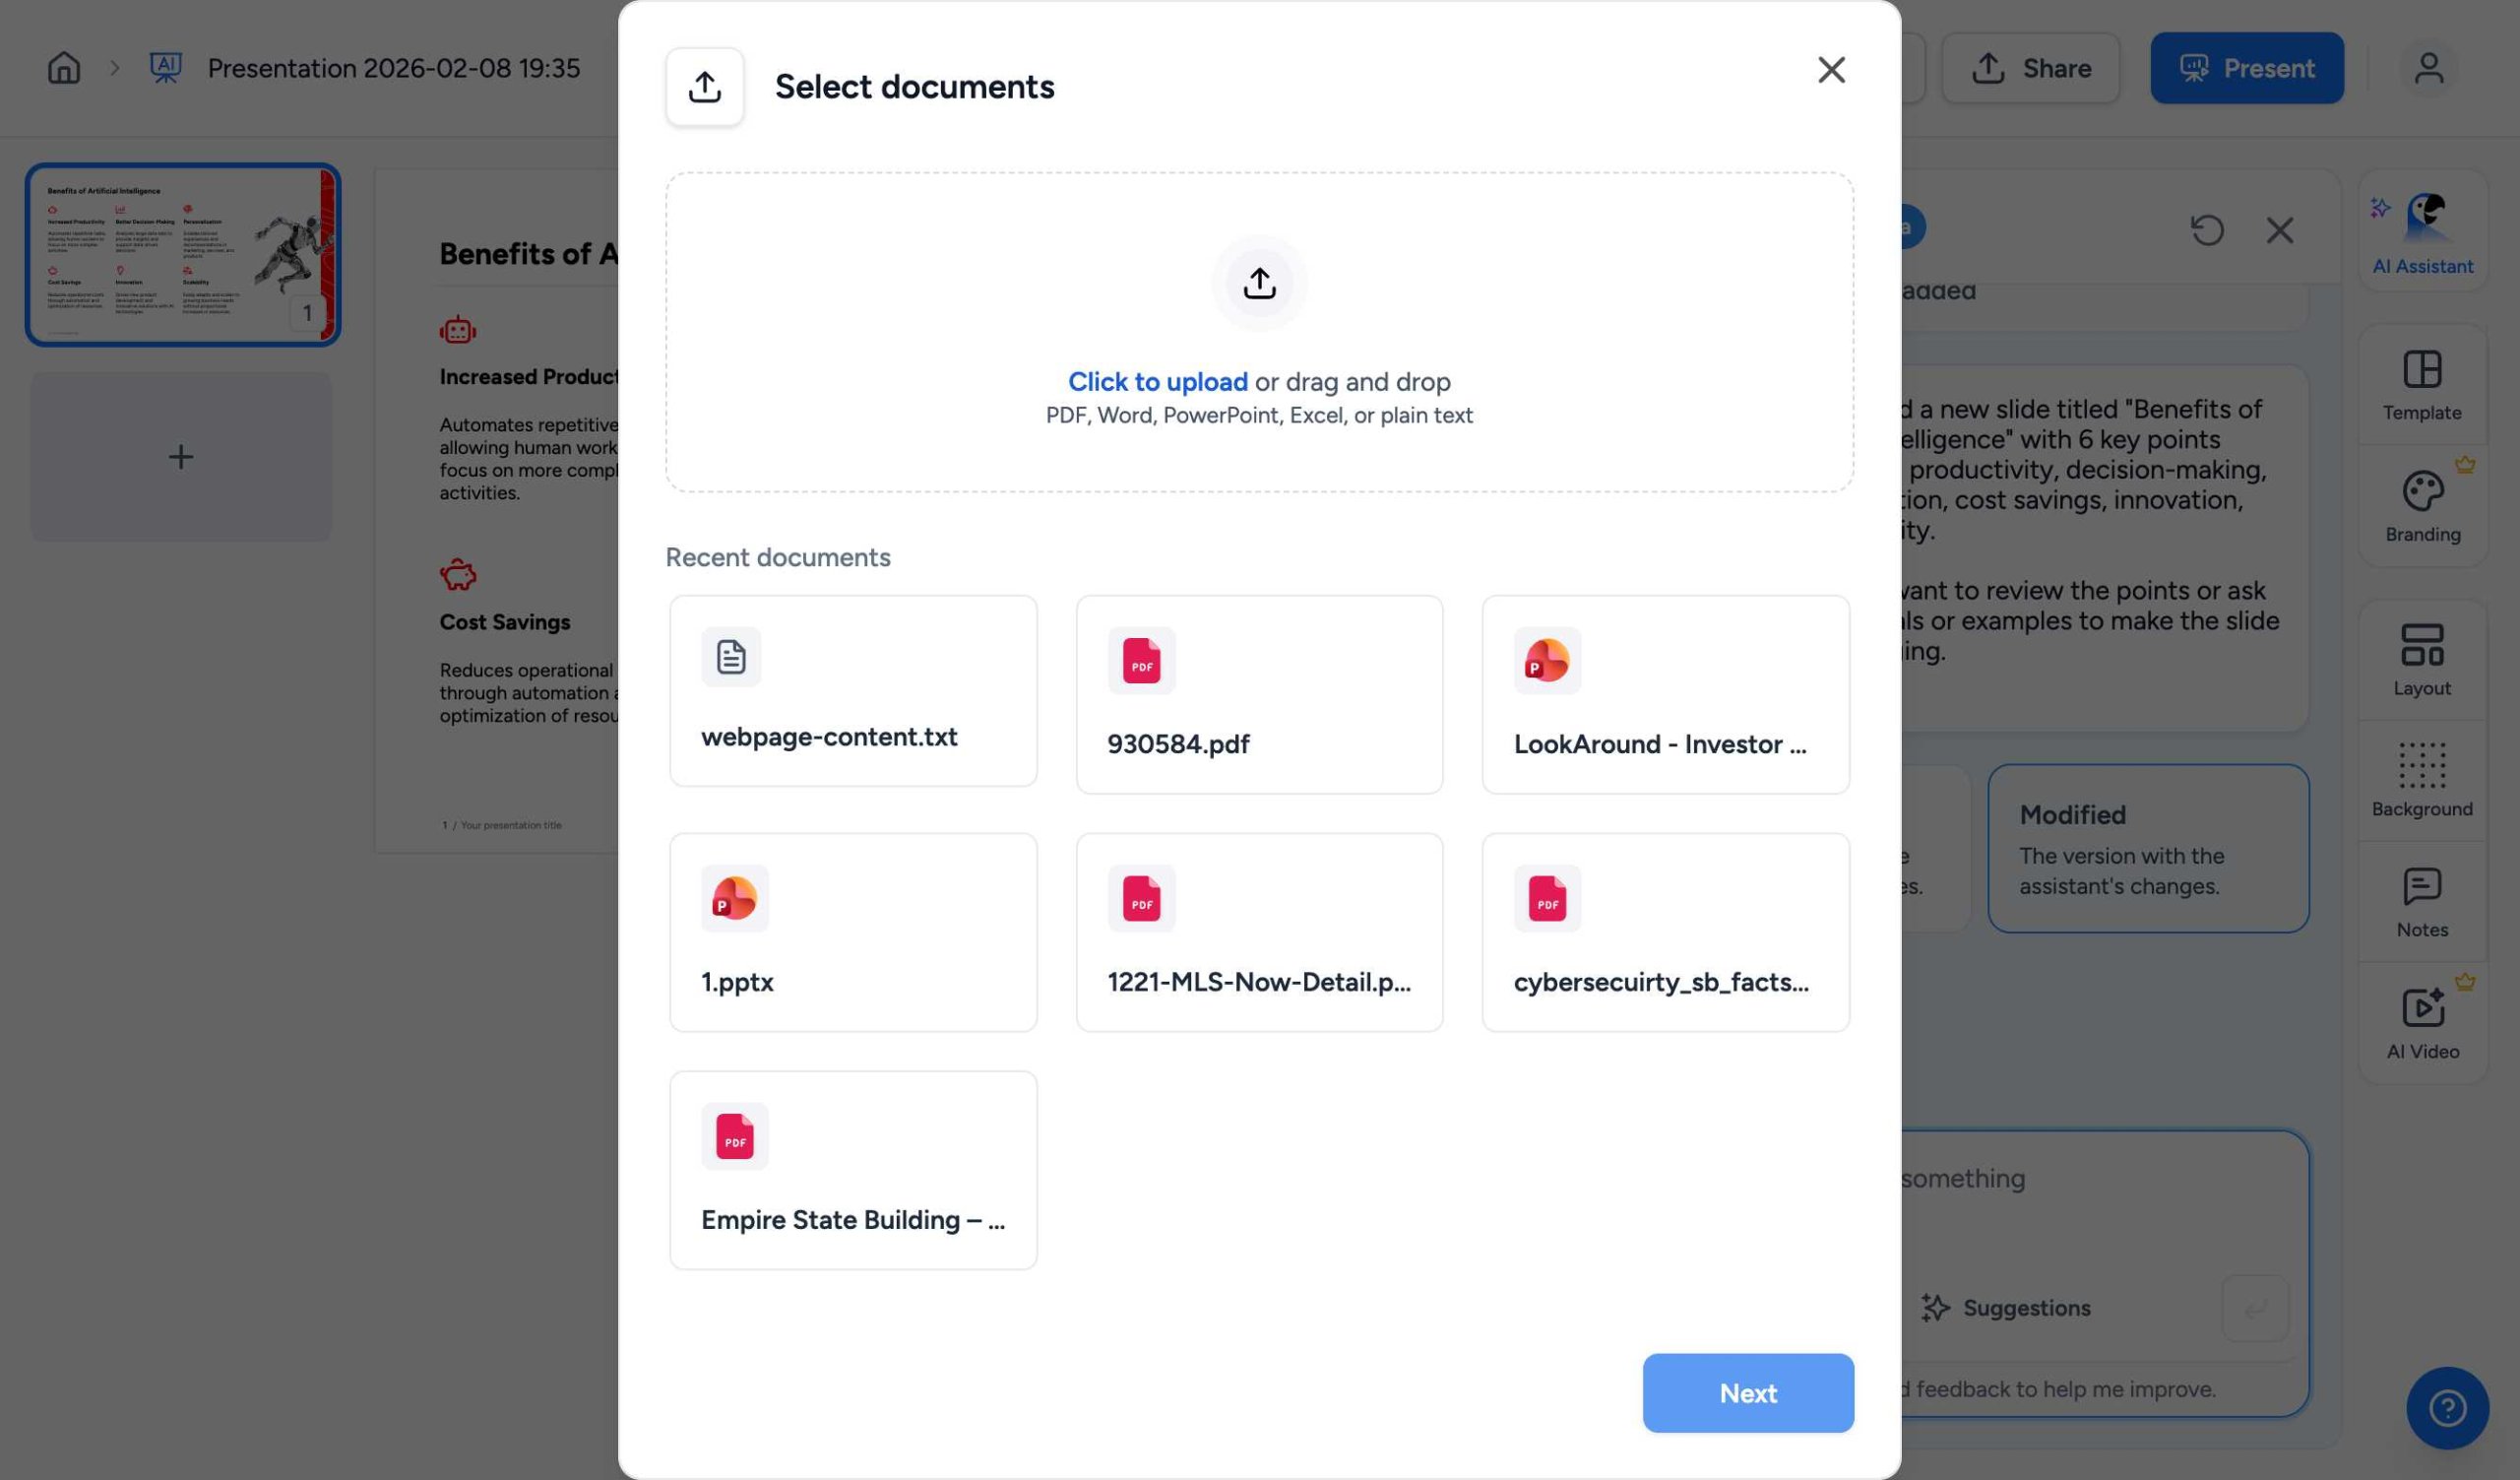2520x1480 pixels.
Task: Select the webpage-content.txt document
Action: point(853,690)
